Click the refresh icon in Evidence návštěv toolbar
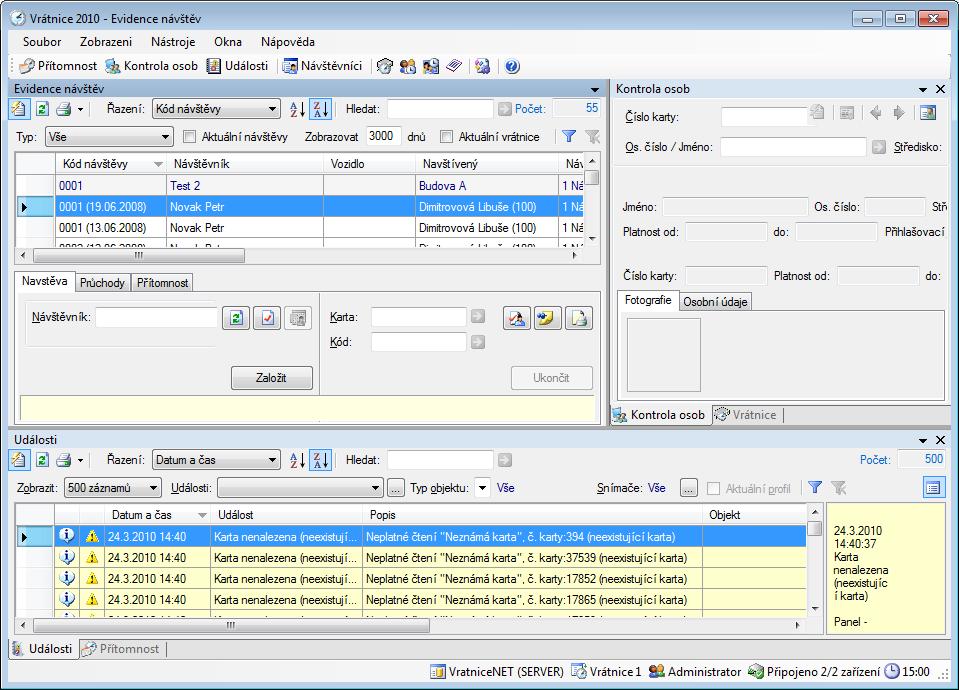 click(42, 109)
